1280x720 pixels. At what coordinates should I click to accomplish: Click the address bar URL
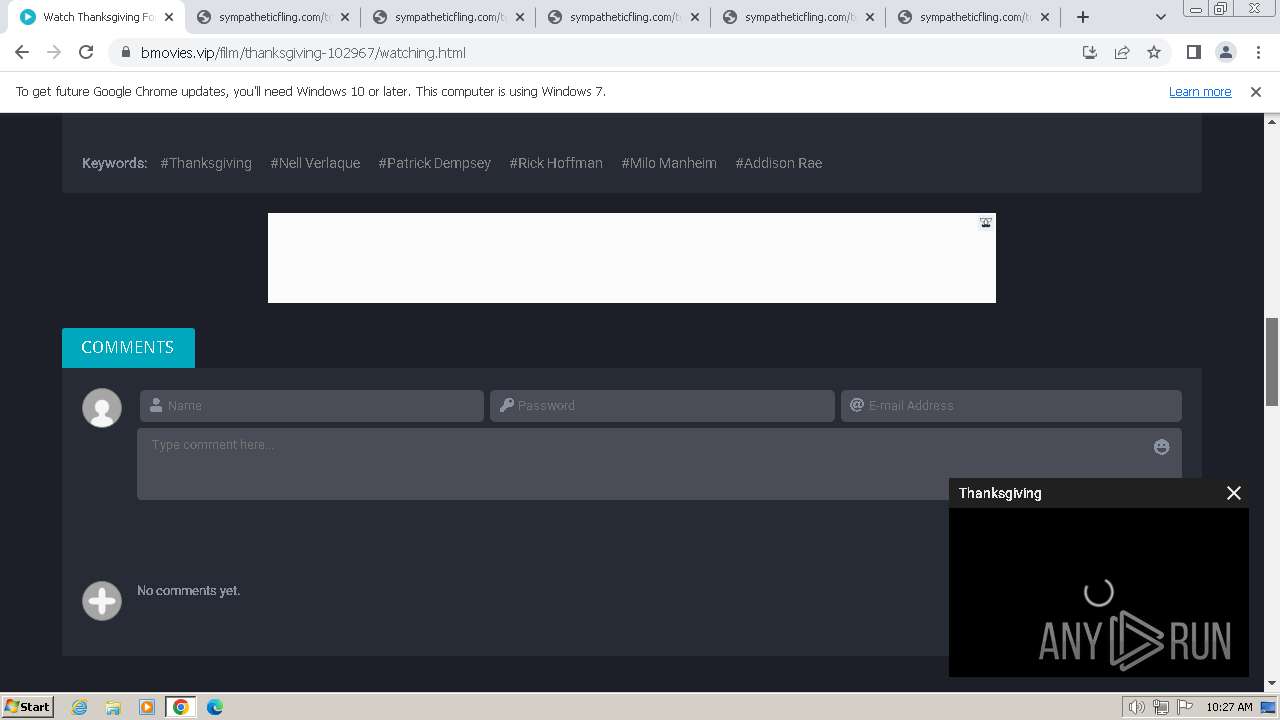point(303,53)
